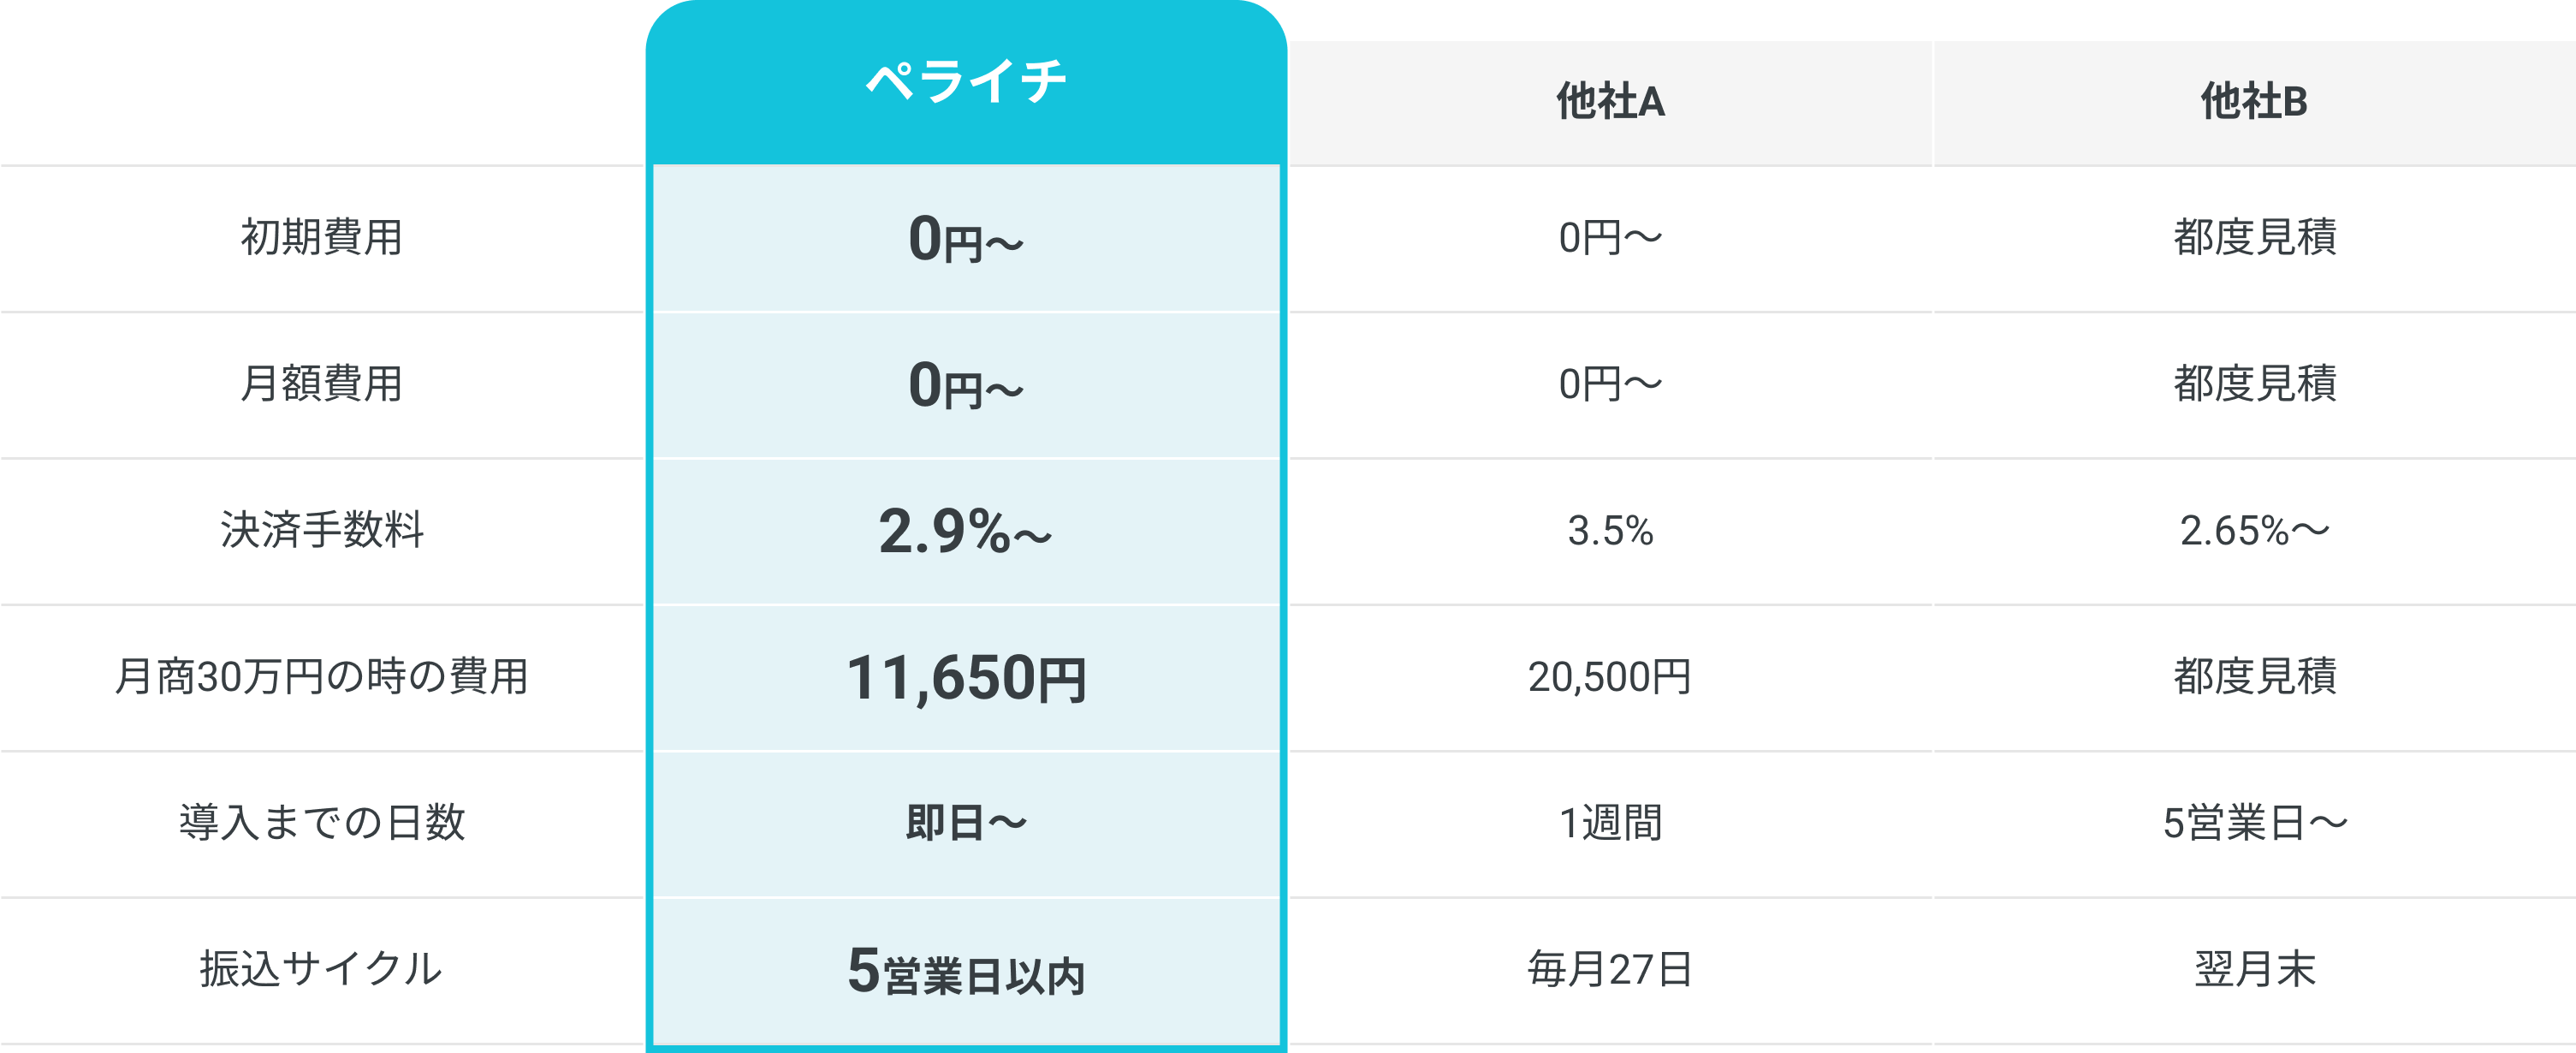Click the 毎月27日 cell
The height and width of the screenshot is (1053, 2576).
tap(1610, 970)
